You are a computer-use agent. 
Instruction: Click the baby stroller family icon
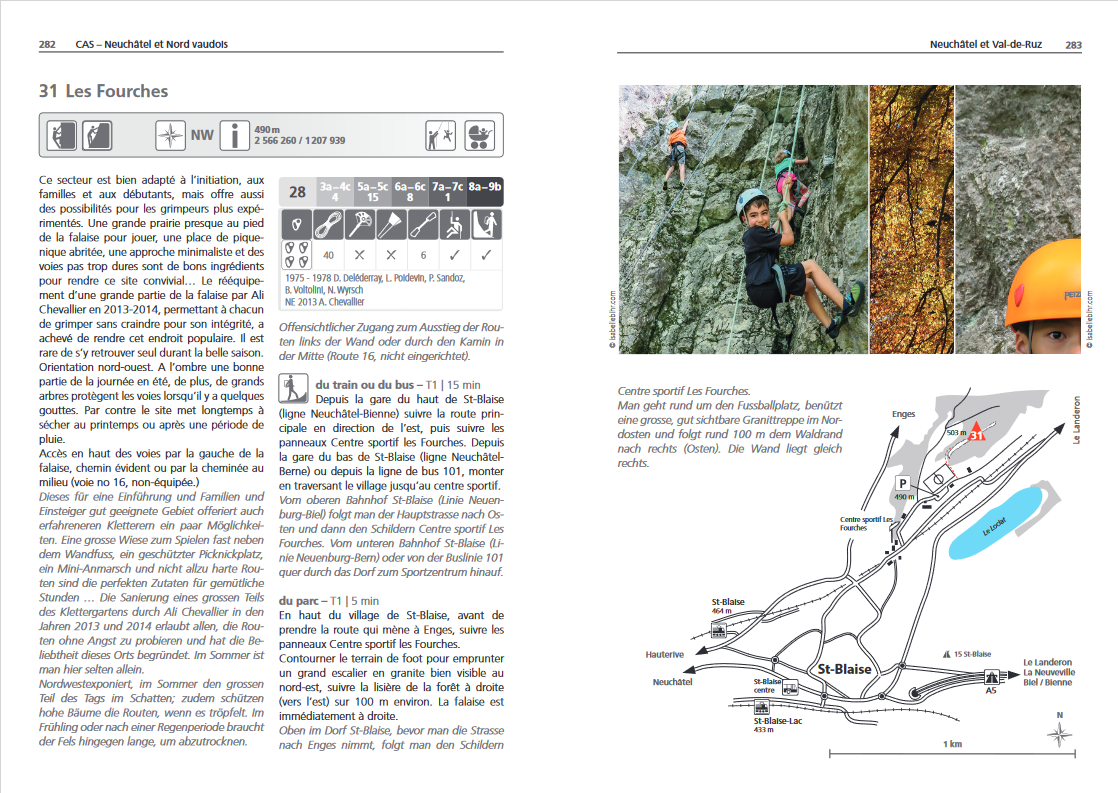(479, 135)
